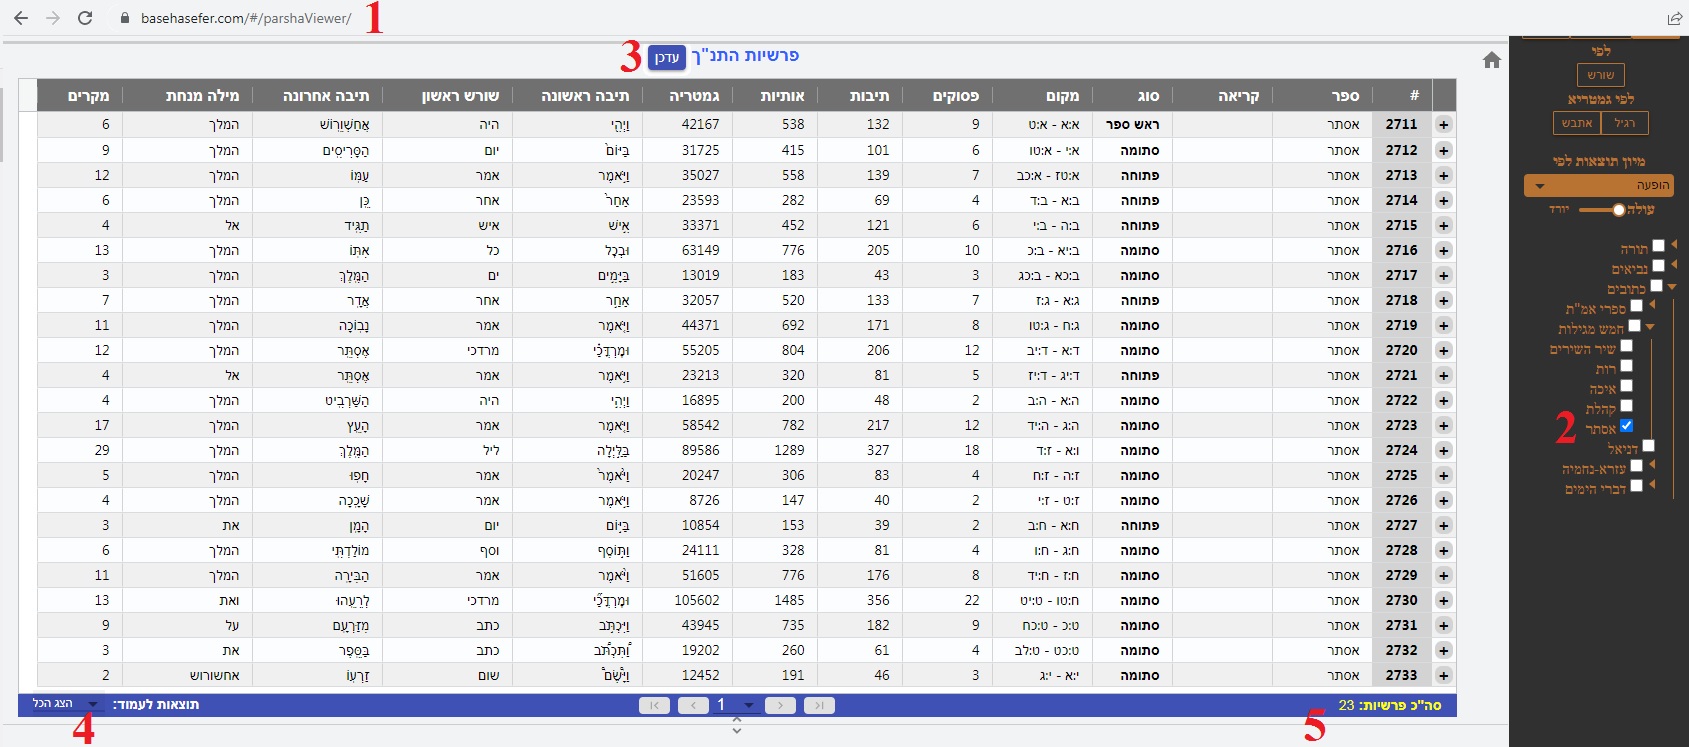The image size is (1689, 747).
Task: Expand row 2713 with plus icon
Action: click(x=1443, y=175)
